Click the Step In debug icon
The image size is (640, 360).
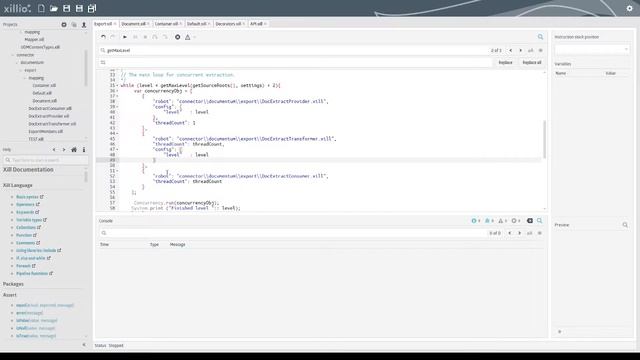(165, 37)
